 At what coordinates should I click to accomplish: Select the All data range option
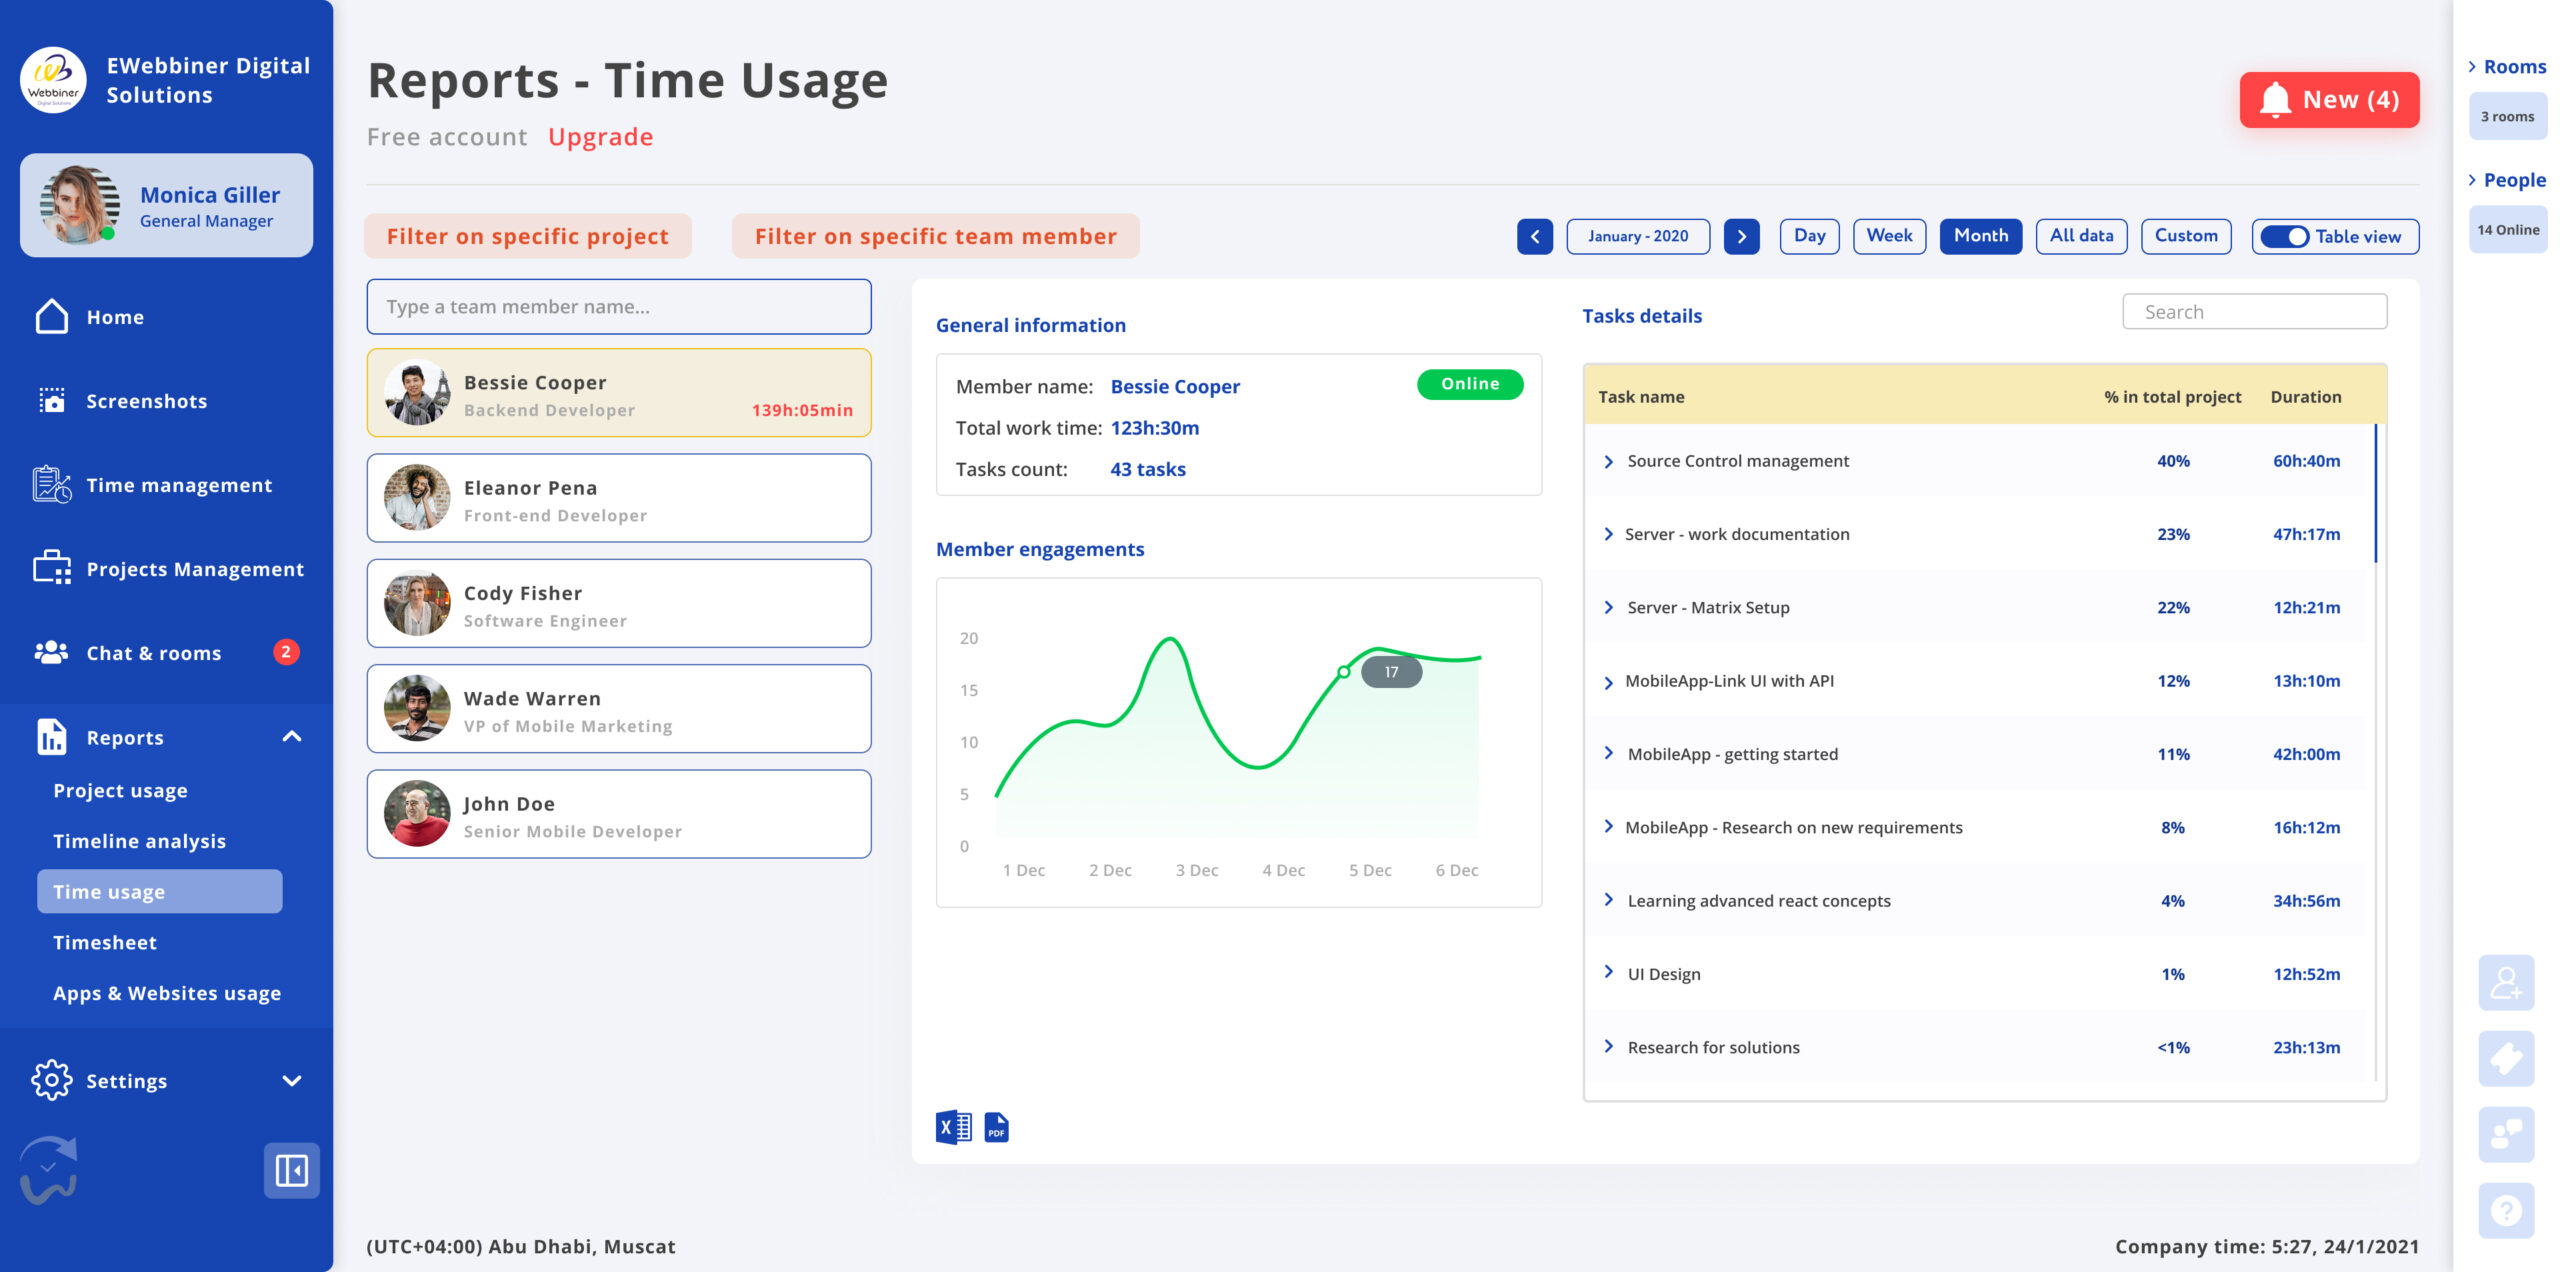pyautogui.click(x=2080, y=236)
